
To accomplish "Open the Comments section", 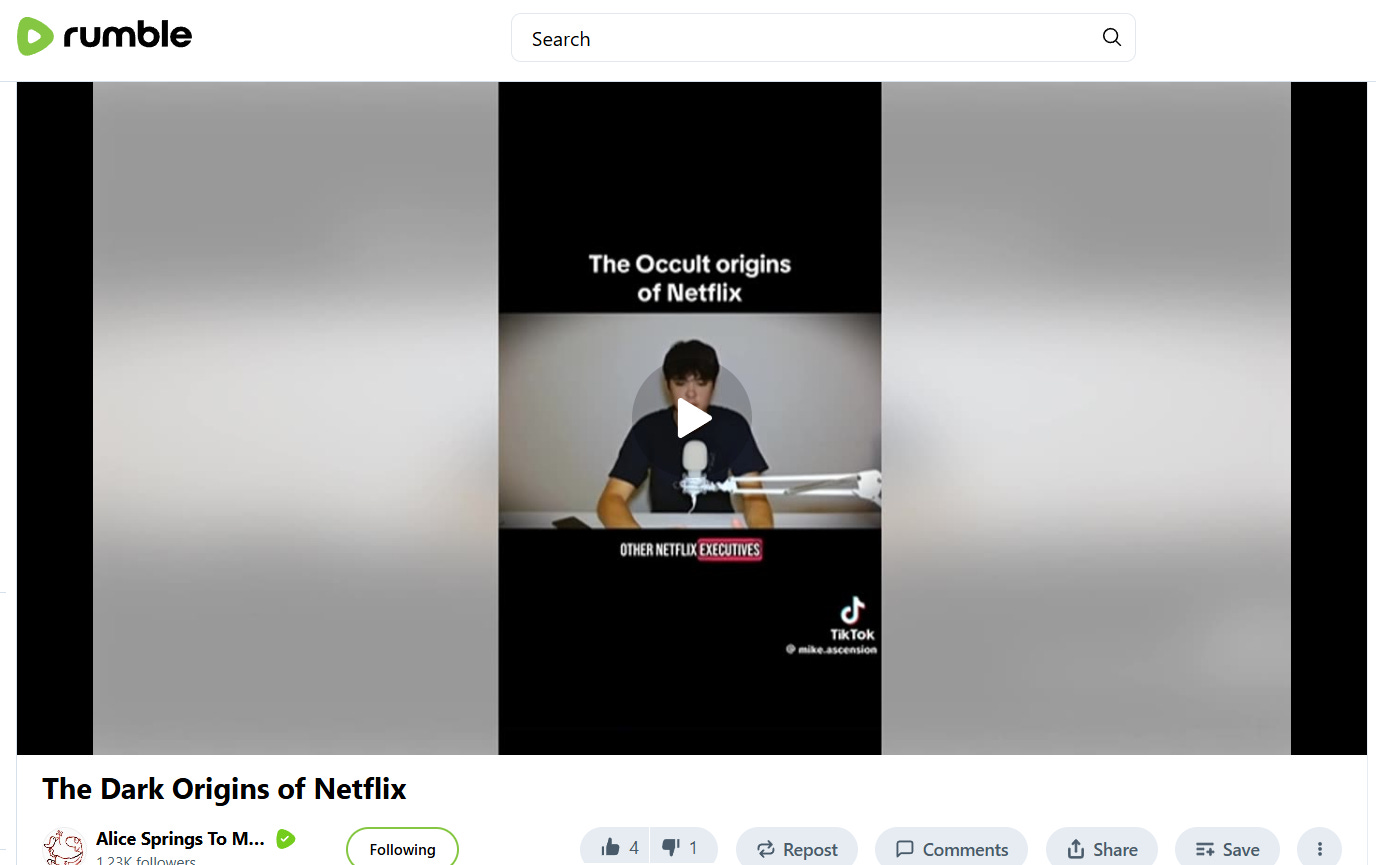I will pyautogui.click(x=951, y=849).
